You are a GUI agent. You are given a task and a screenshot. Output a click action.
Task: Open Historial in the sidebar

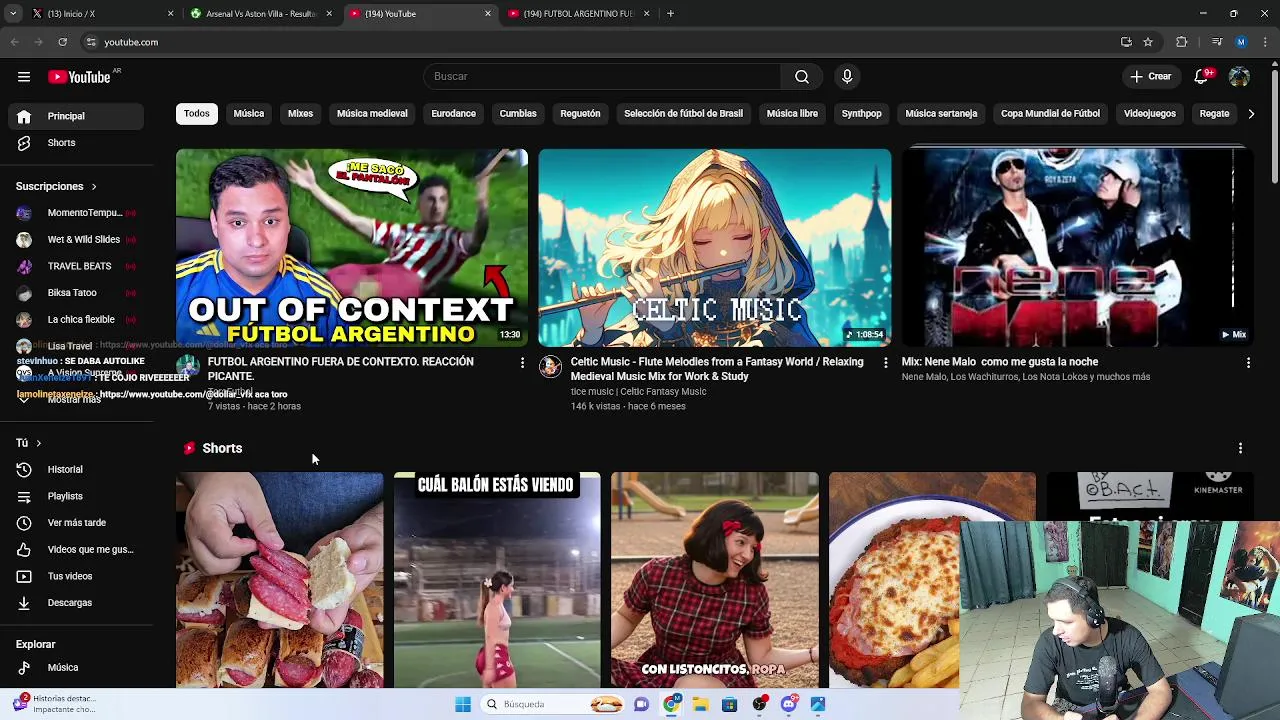point(76,469)
